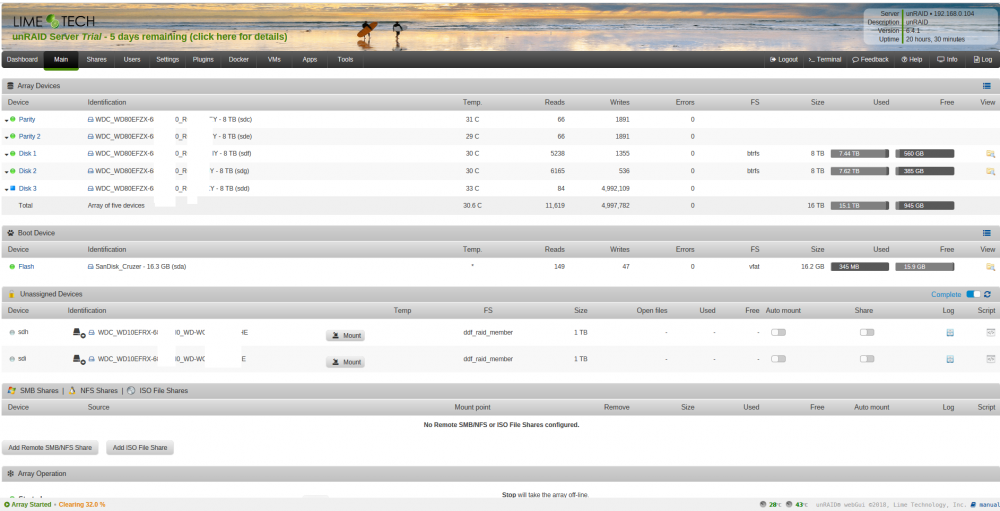Click Add Remote SMB/NFS Share button

[x=50, y=448]
